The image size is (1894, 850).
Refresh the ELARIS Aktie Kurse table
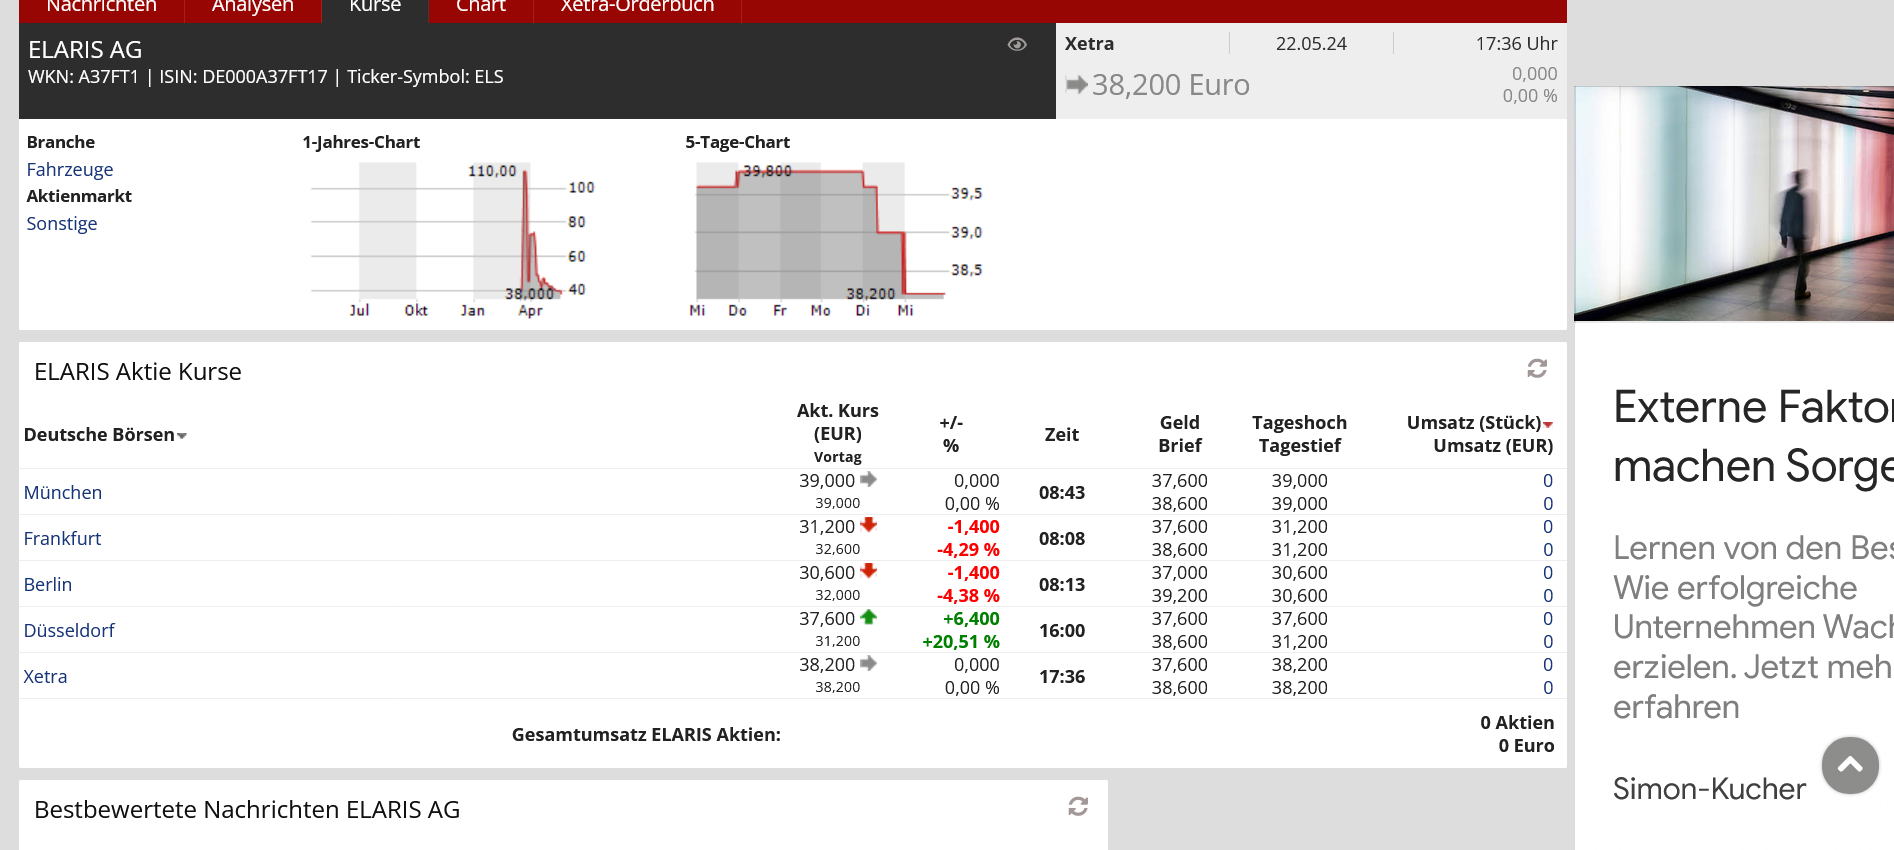pos(1537,369)
